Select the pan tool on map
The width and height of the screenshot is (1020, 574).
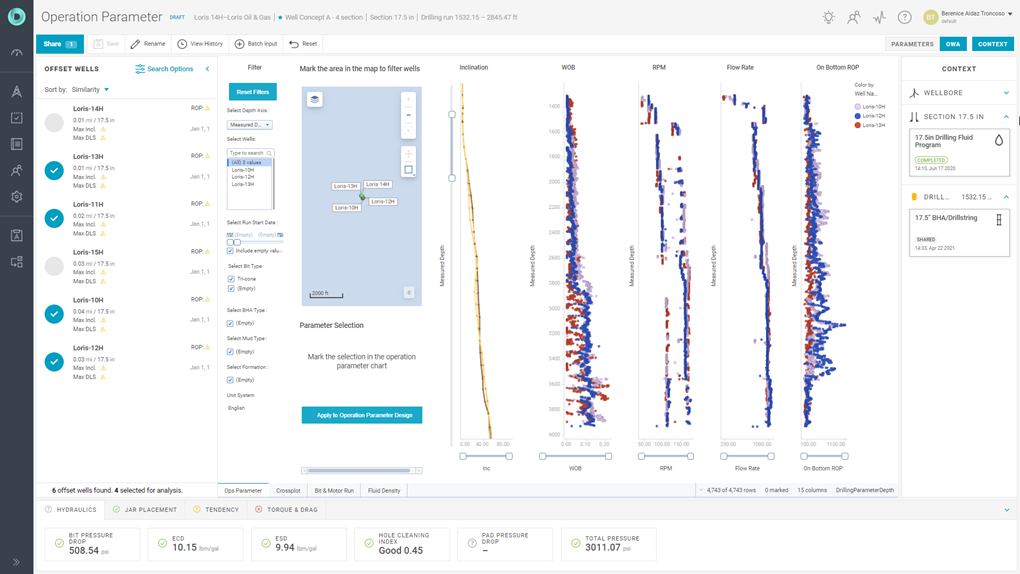point(409,154)
